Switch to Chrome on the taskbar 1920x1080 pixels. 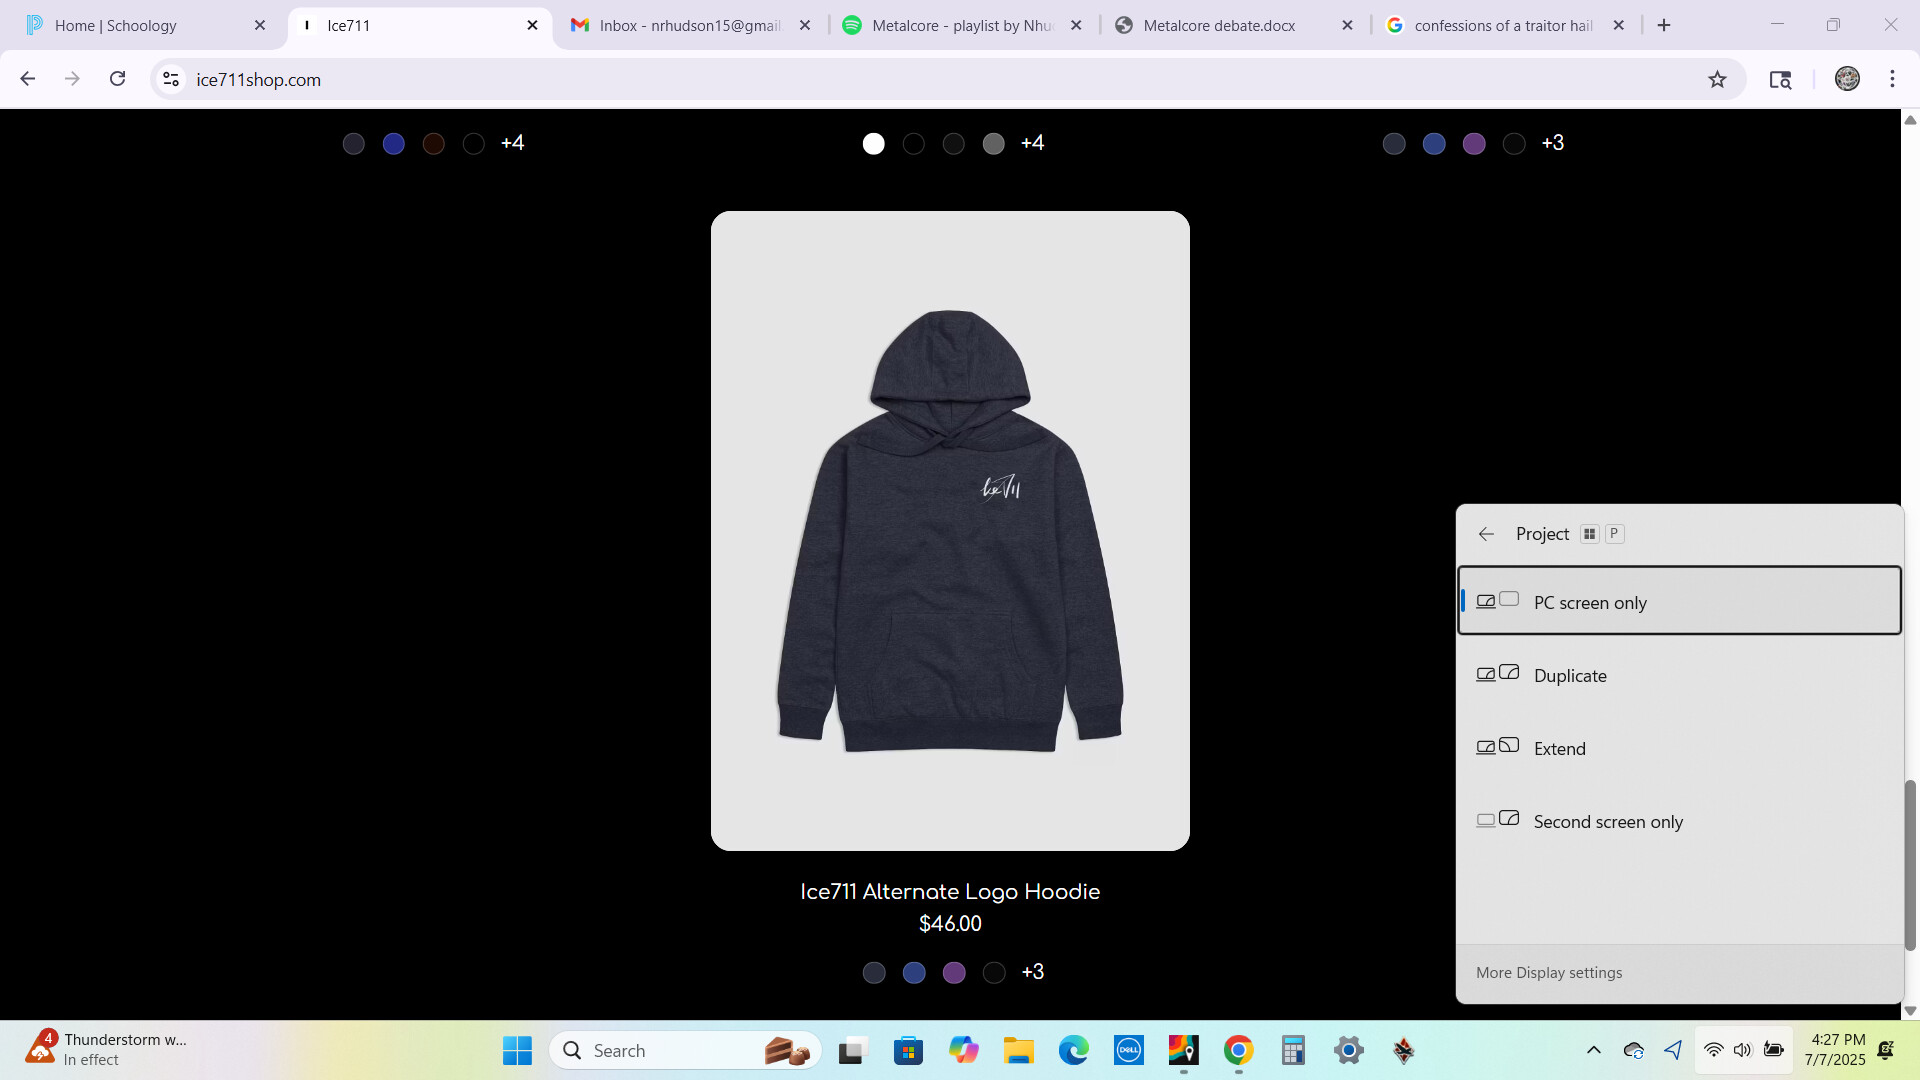coord(1238,1050)
